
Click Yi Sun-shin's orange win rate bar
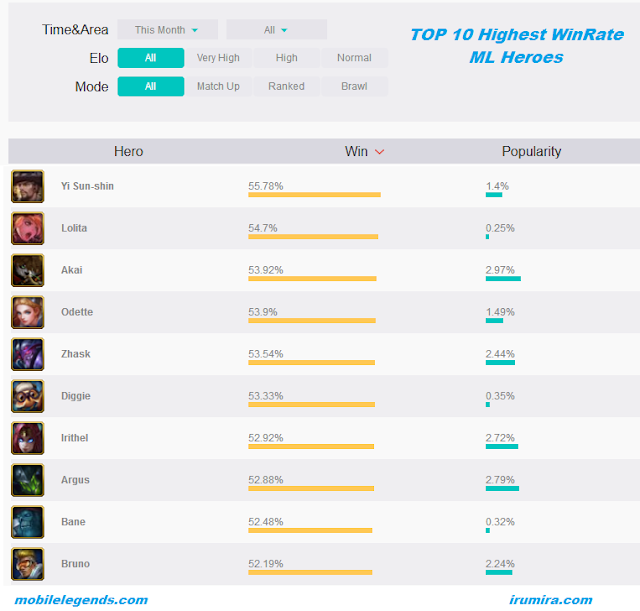click(x=314, y=195)
